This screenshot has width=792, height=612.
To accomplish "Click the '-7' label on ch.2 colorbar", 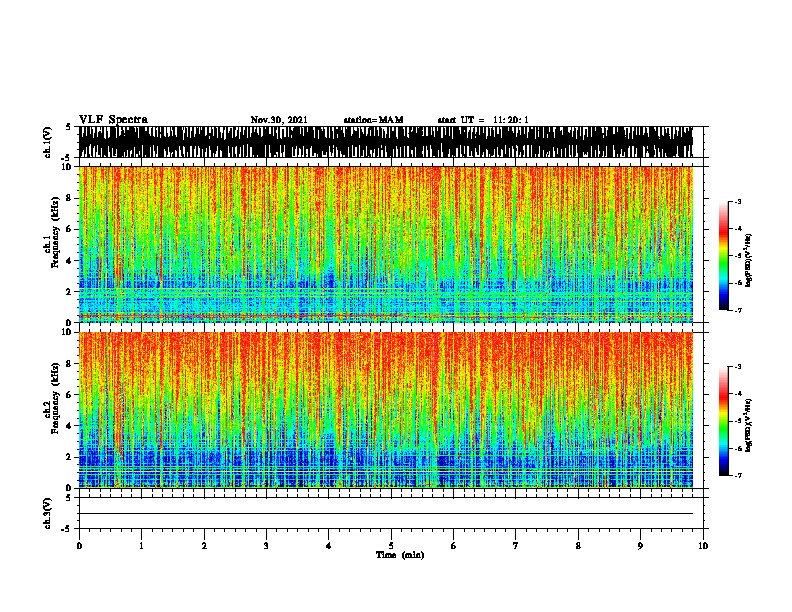I will [738, 476].
